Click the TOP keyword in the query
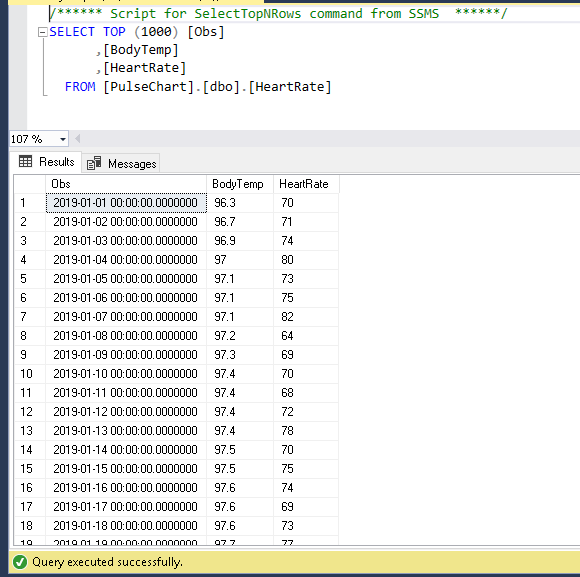580x577 pixels. [x=114, y=32]
